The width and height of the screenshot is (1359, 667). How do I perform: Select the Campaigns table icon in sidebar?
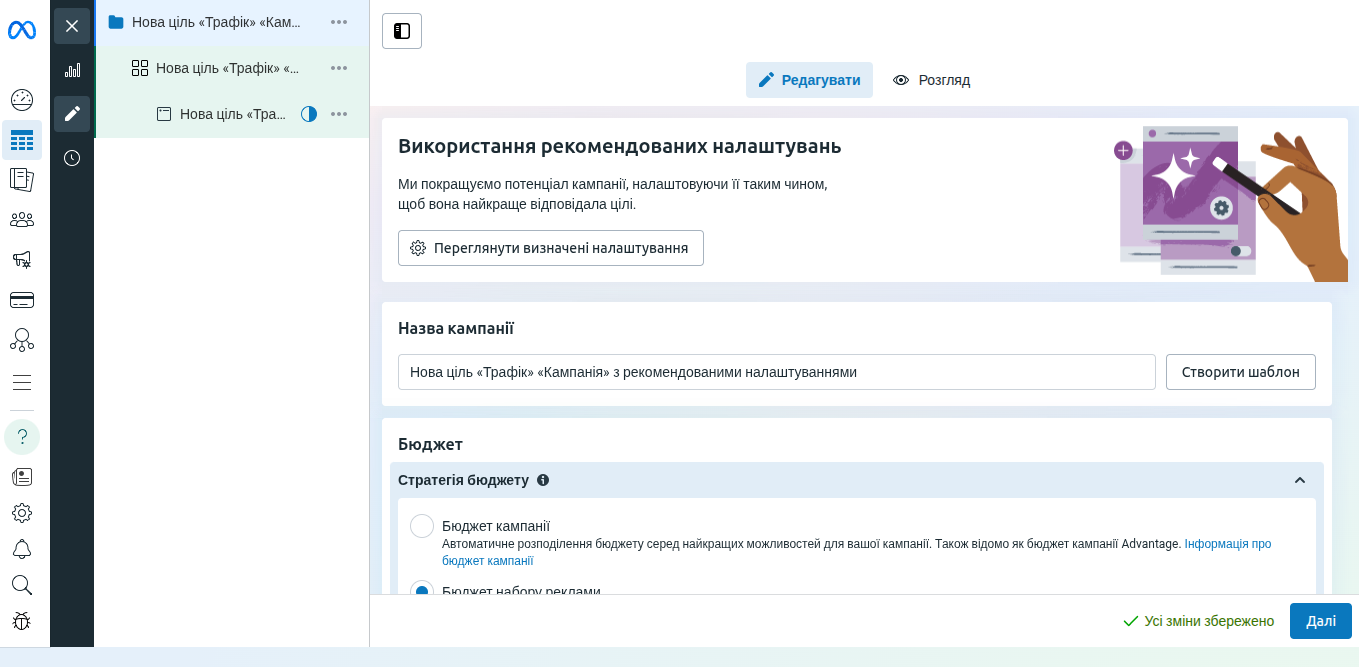[22, 140]
